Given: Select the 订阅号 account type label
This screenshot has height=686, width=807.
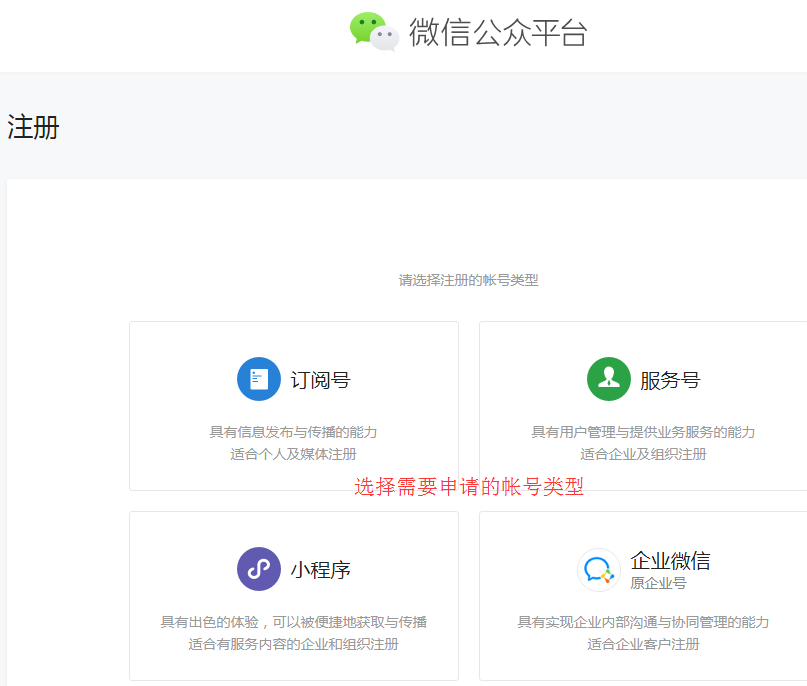Looking at the screenshot, I should pyautogui.click(x=320, y=380).
